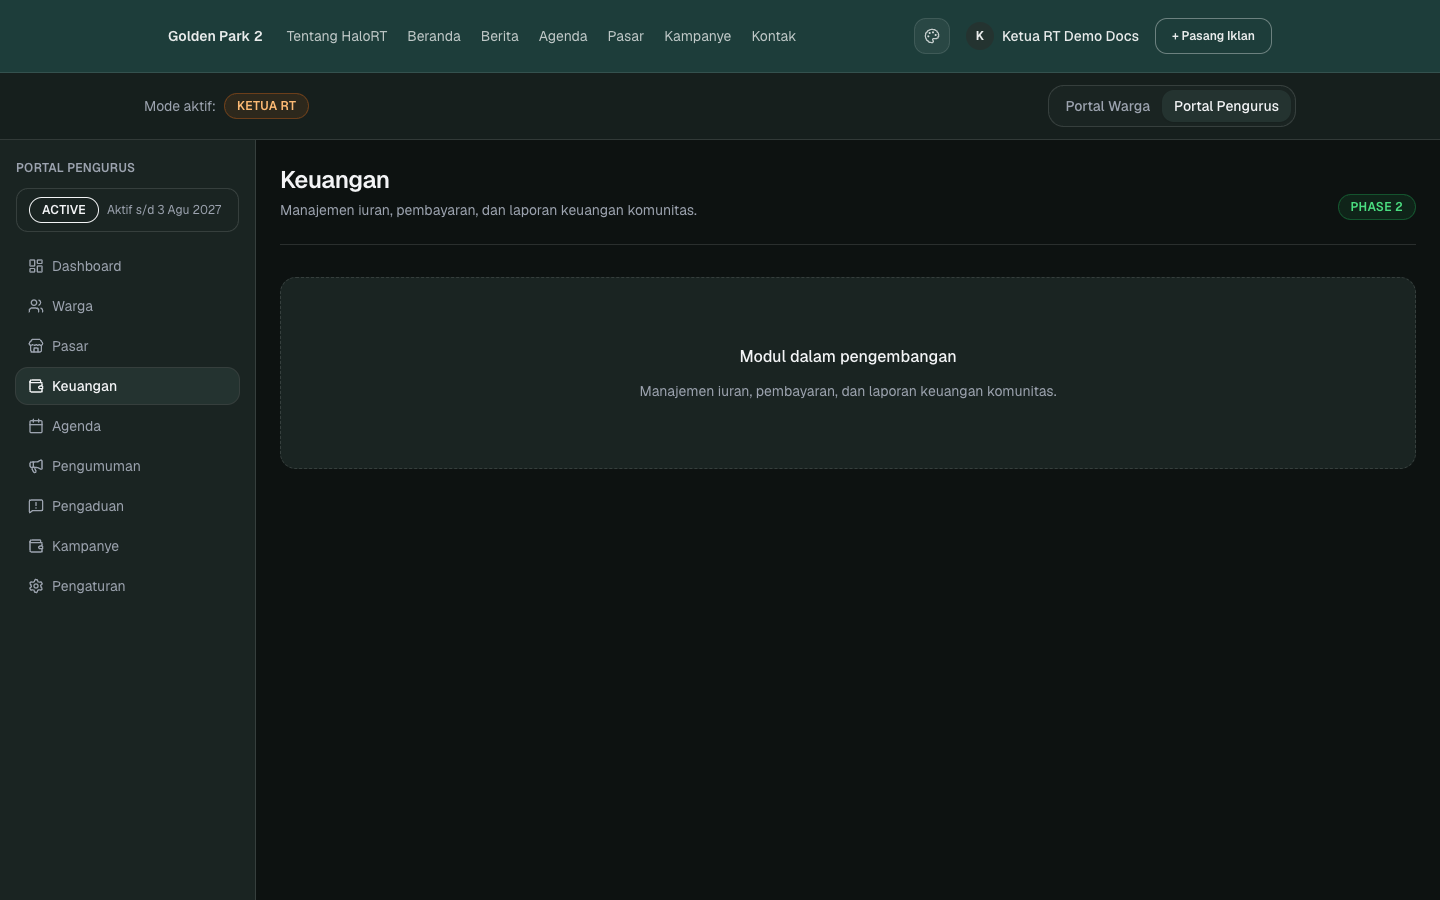Screen dimensions: 1440x900
Task: Open Pengaduan label in the sidebar
Action: [88, 506]
